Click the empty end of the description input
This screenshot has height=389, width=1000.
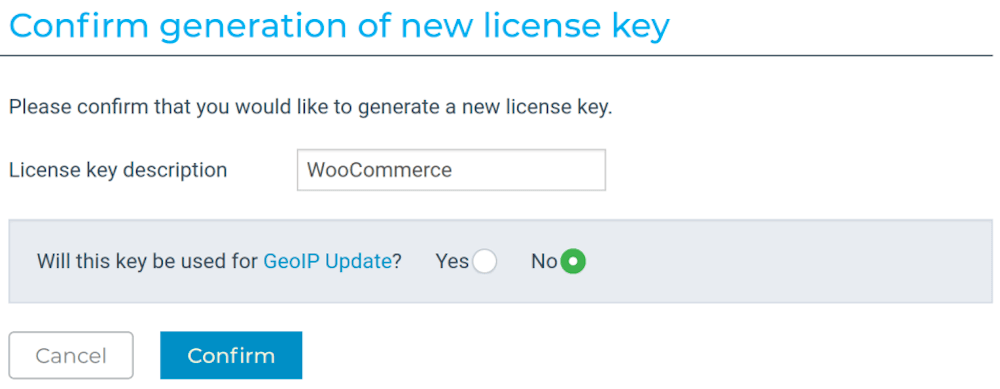coord(529,170)
